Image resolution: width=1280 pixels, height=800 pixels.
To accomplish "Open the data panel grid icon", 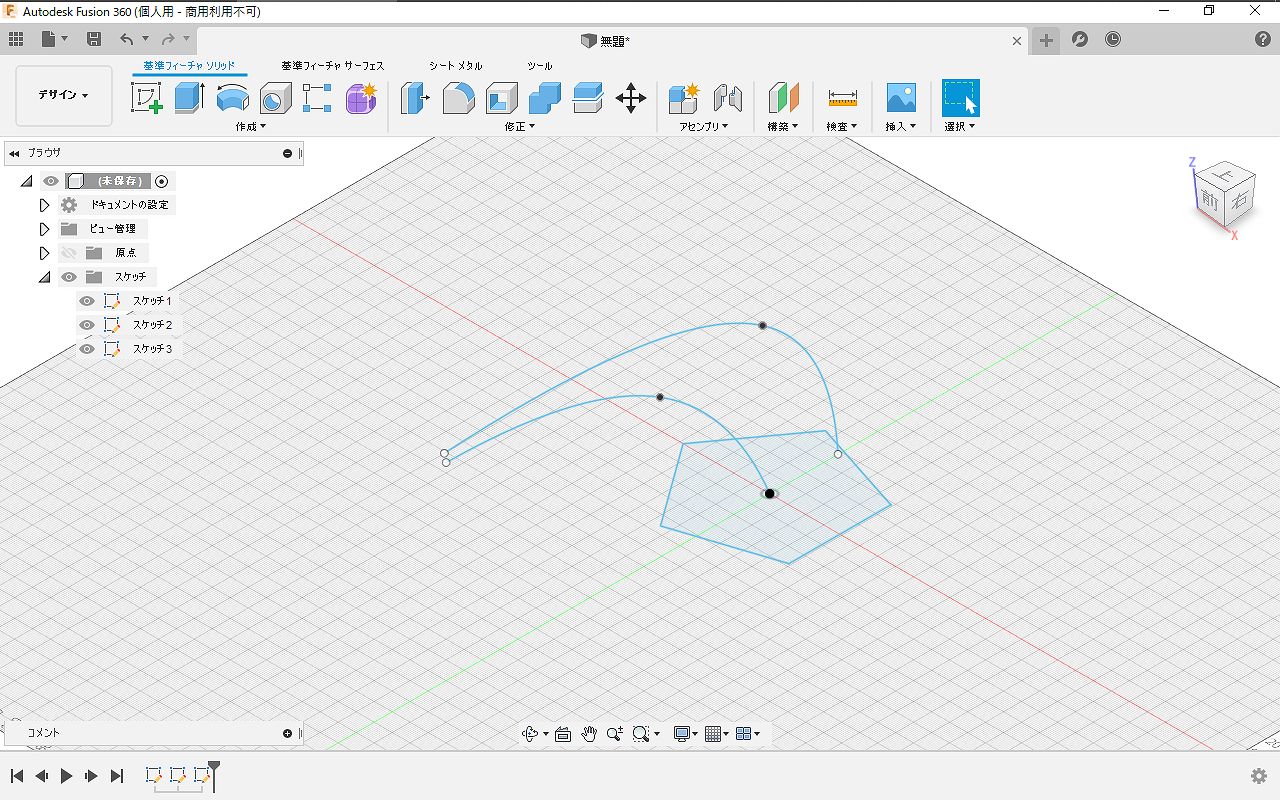I will 16,39.
